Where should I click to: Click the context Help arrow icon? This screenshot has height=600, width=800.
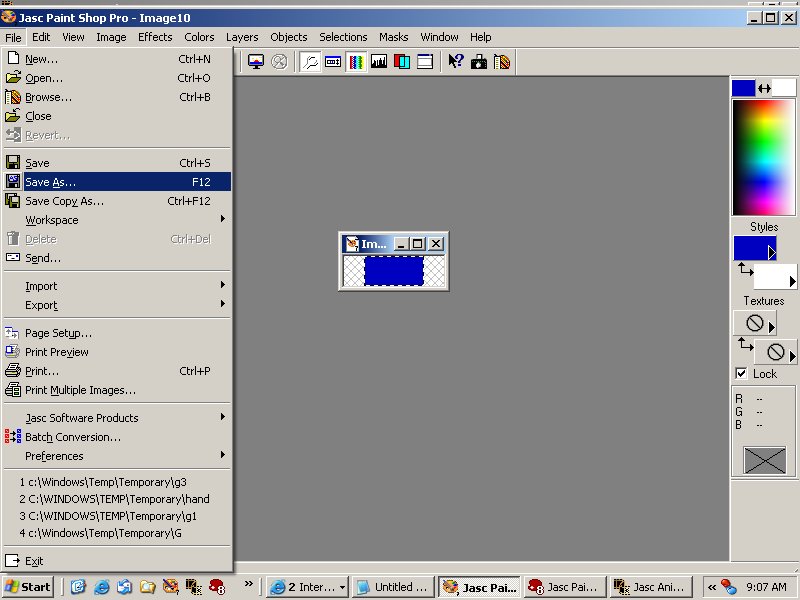(x=456, y=62)
